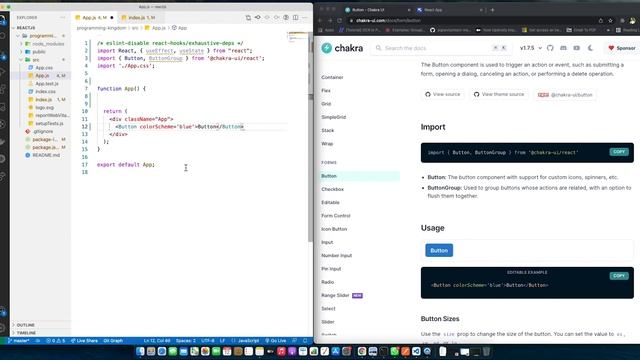Click the blue Button usage example

point(439,250)
